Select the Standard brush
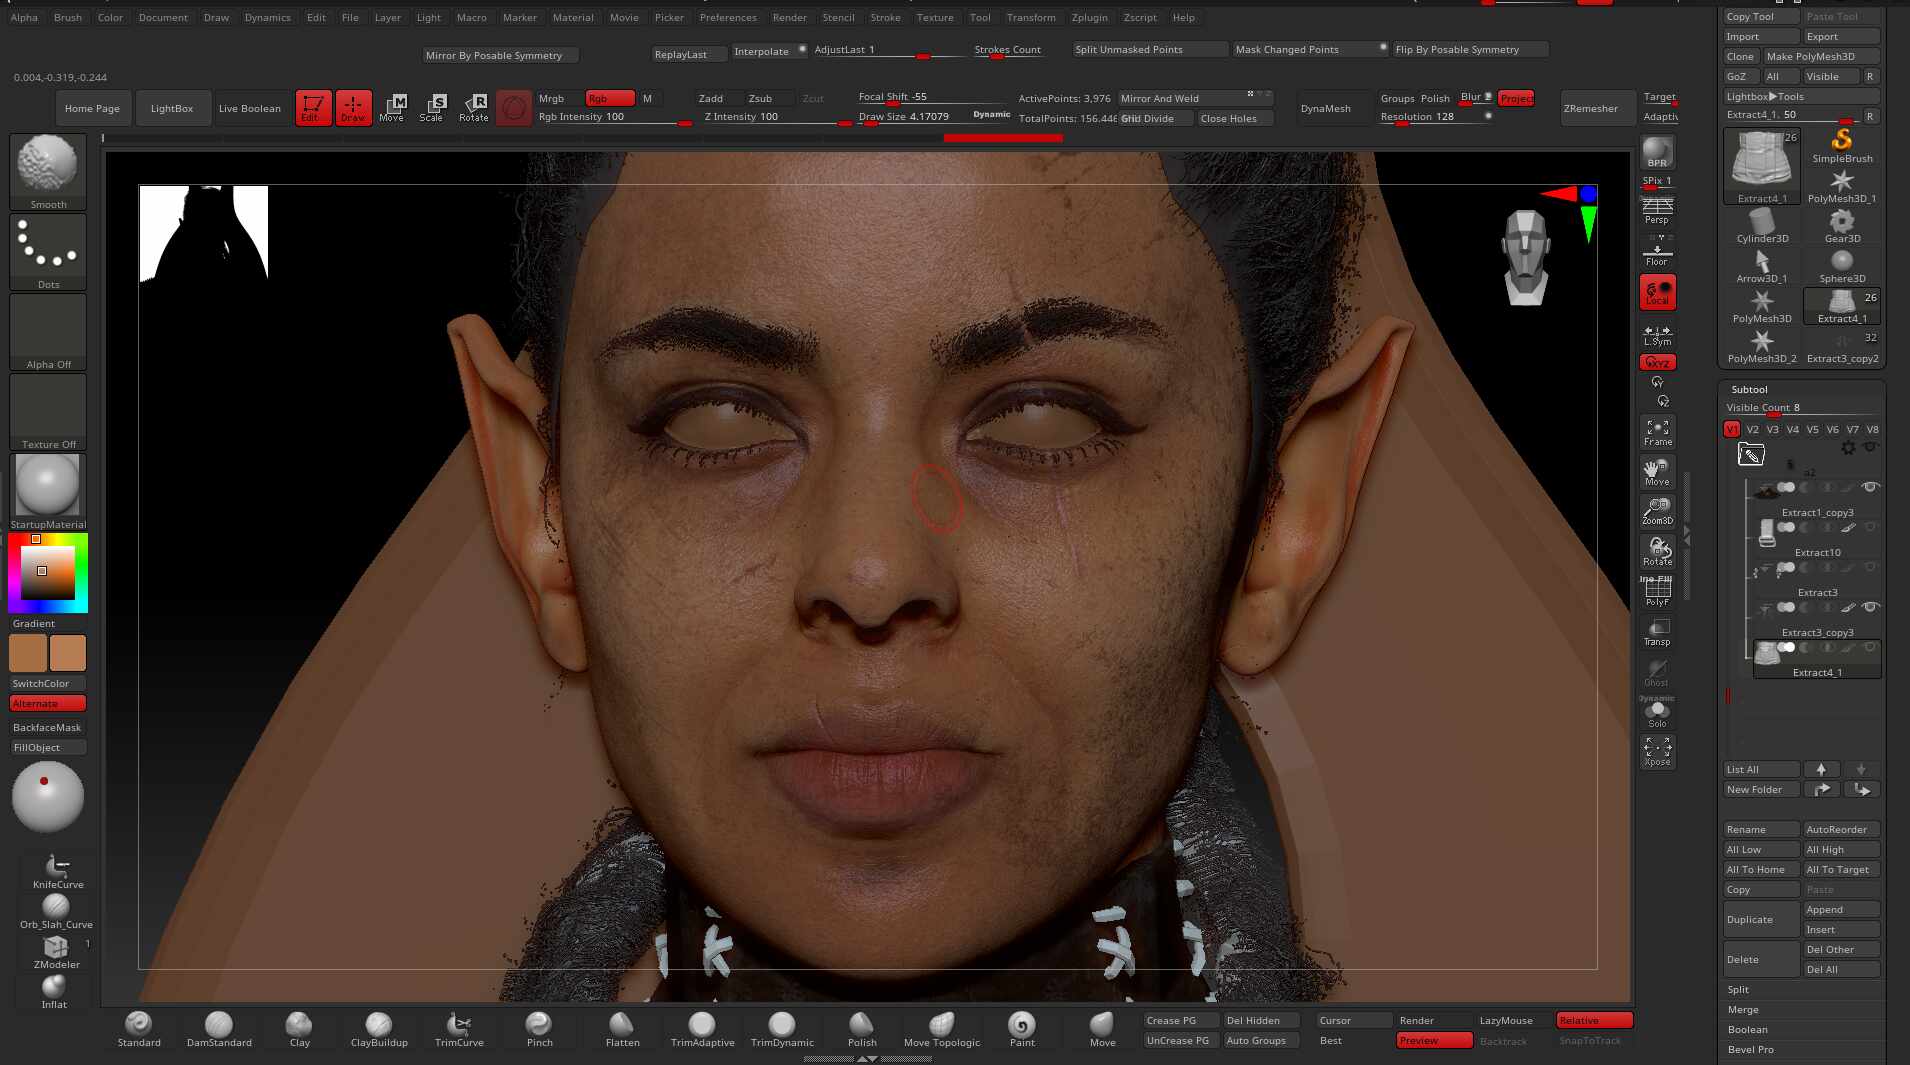The height and width of the screenshot is (1065, 1910). pyautogui.click(x=139, y=1029)
